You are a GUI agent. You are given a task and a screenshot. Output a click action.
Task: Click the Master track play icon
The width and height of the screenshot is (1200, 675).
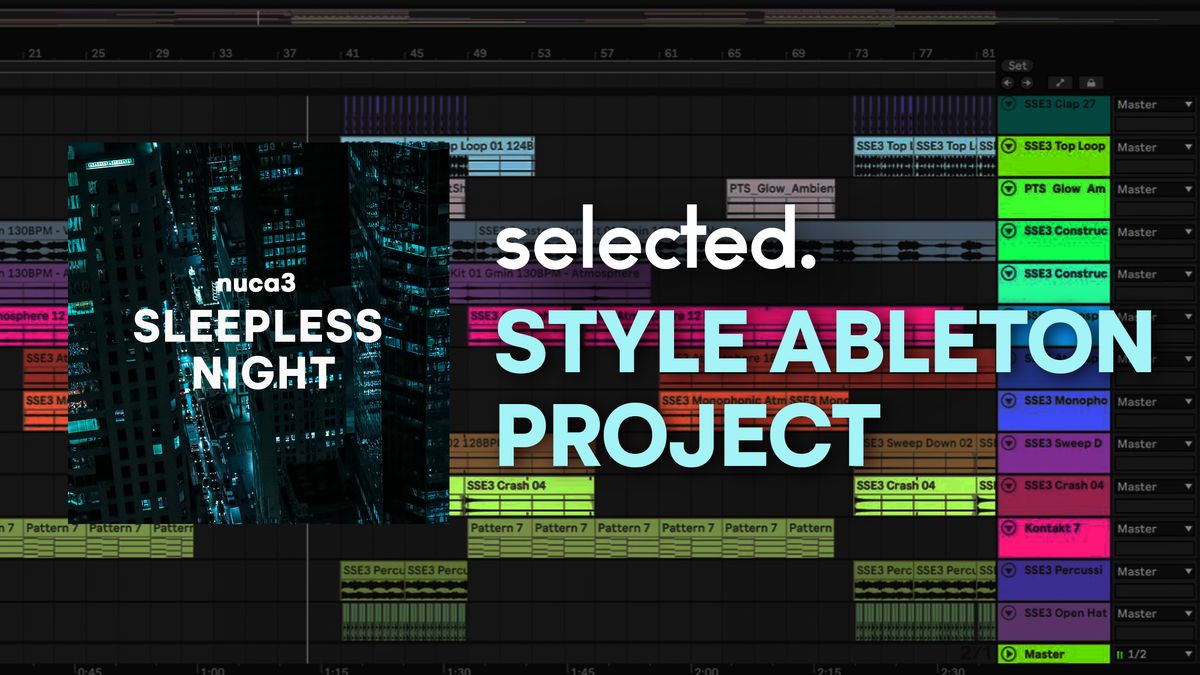click(x=1008, y=654)
